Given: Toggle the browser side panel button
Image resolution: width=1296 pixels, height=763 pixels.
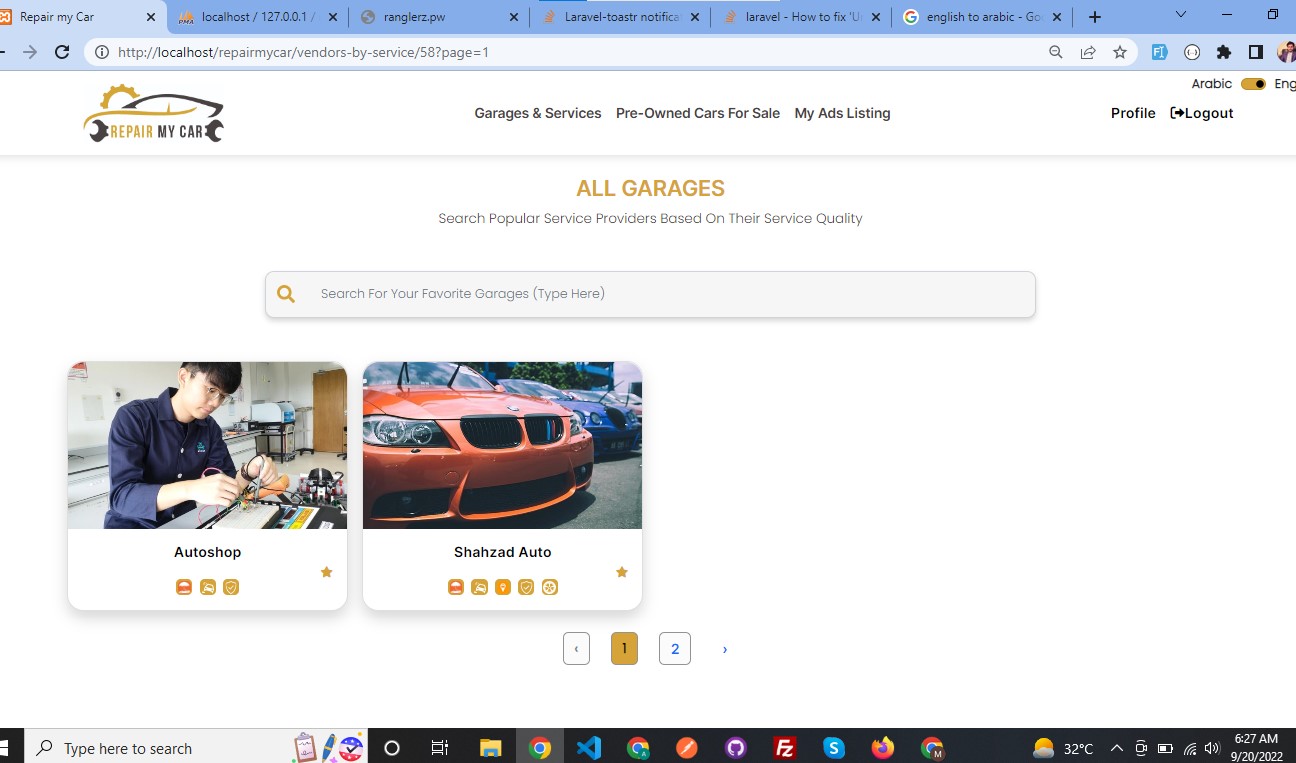Looking at the screenshot, I should (x=1255, y=52).
